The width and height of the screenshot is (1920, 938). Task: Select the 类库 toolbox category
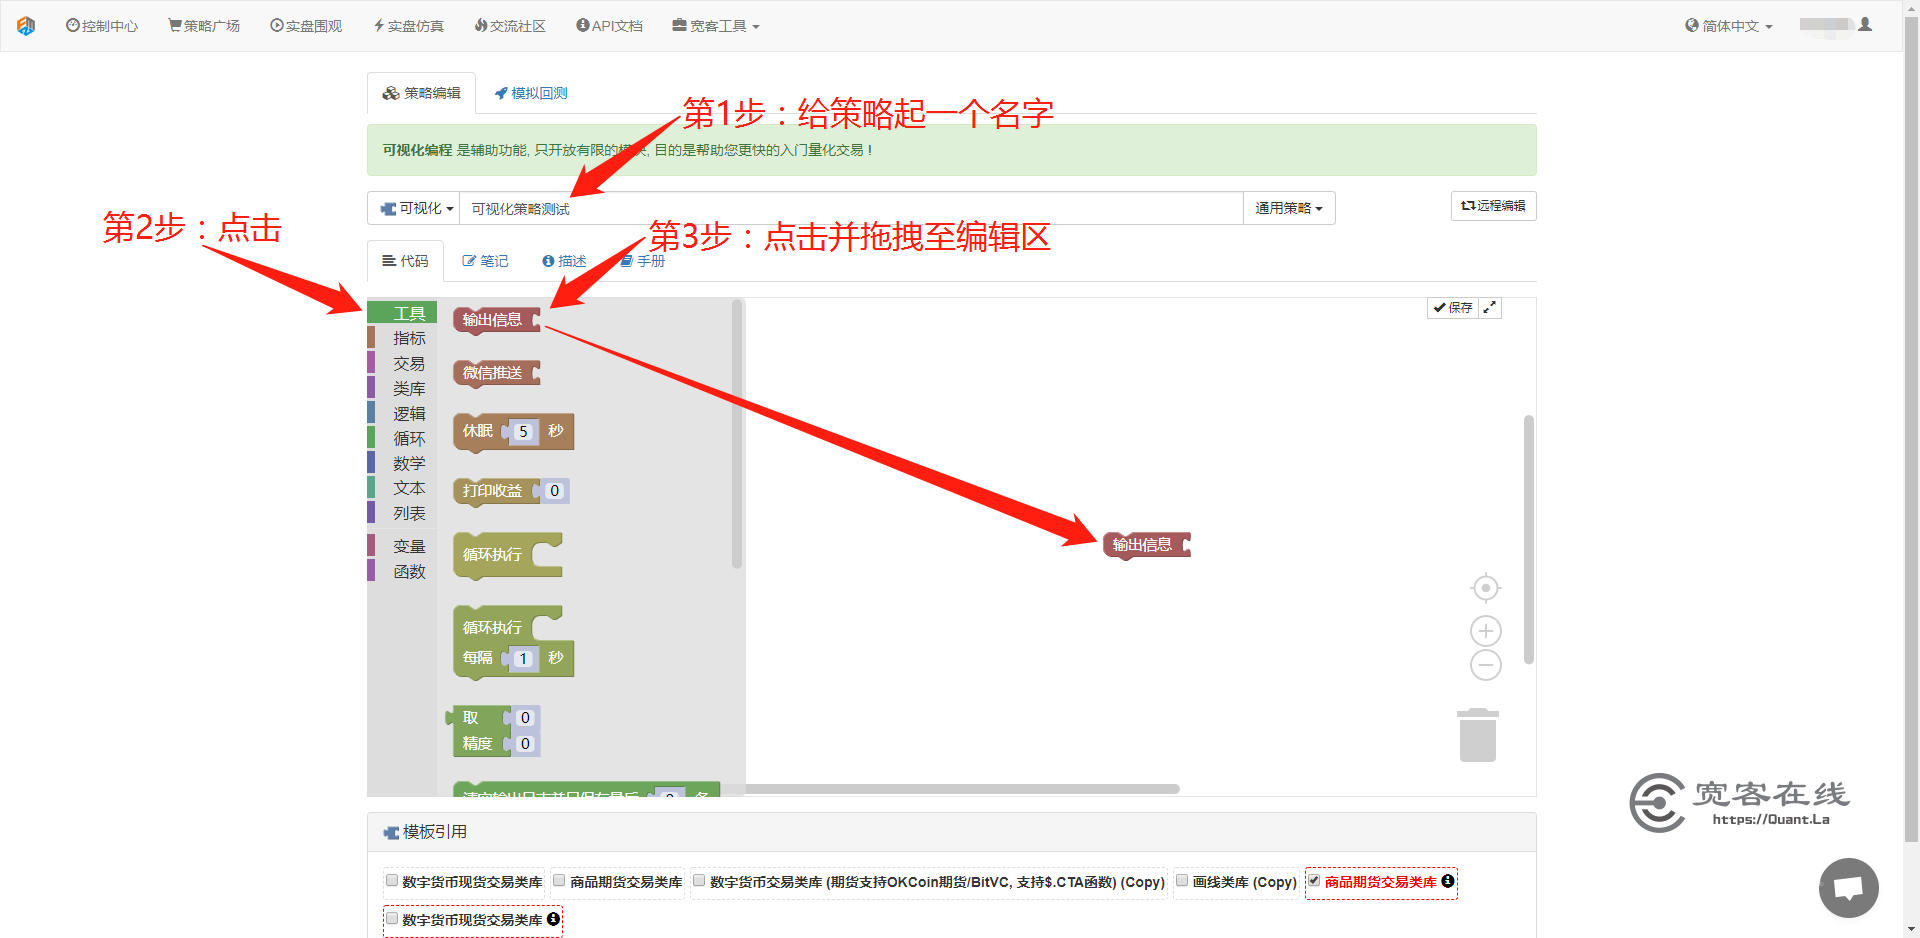tap(402, 388)
